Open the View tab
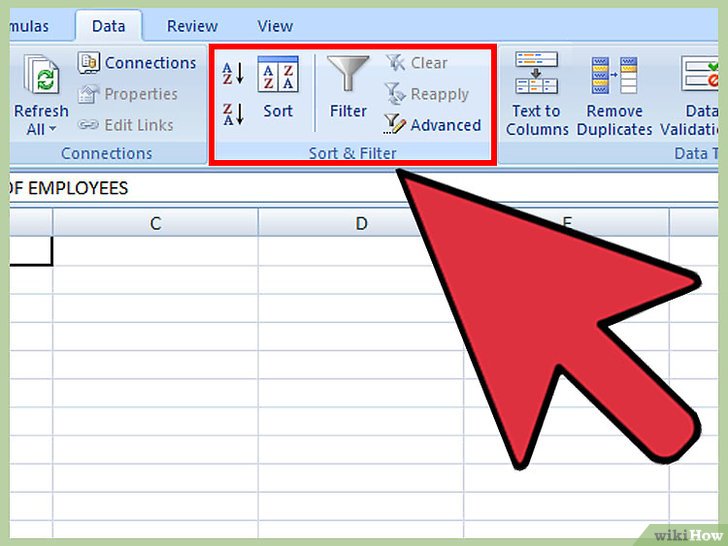728x546 pixels. pyautogui.click(x=275, y=26)
